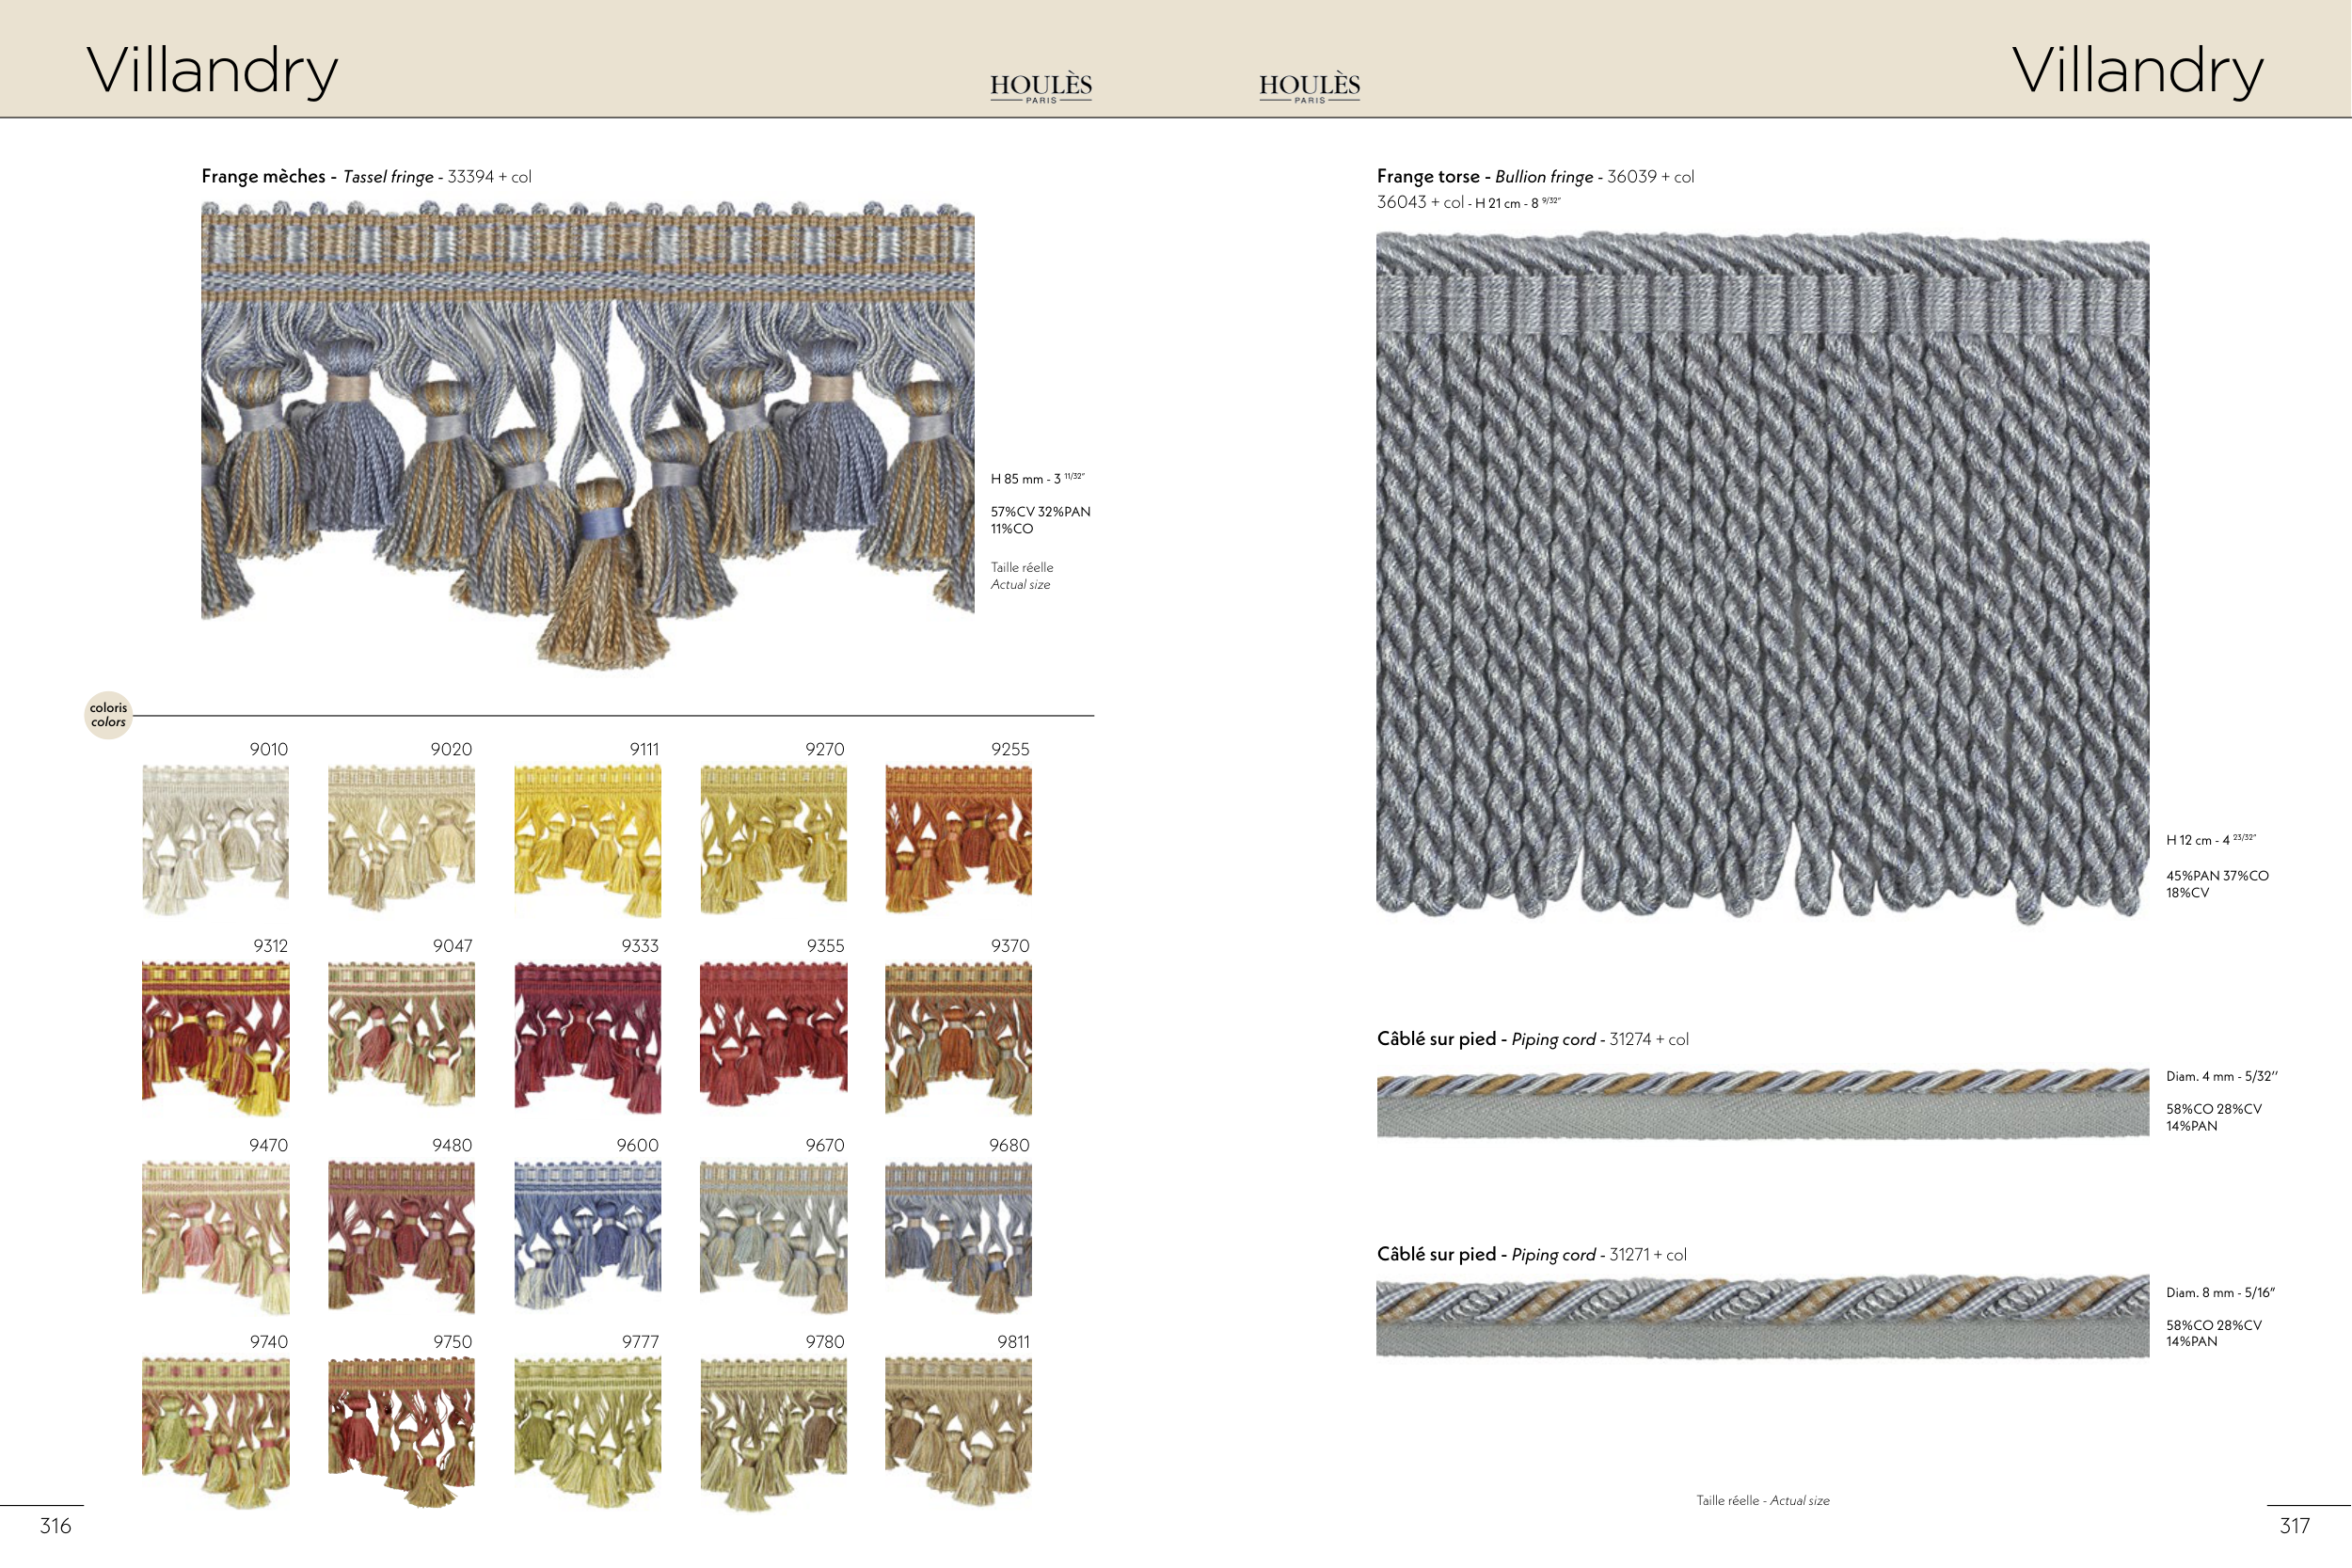Click the left Houlès Paris logo
This screenshot has height=1568, width=2352.
pyautogui.click(x=1040, y=87)
